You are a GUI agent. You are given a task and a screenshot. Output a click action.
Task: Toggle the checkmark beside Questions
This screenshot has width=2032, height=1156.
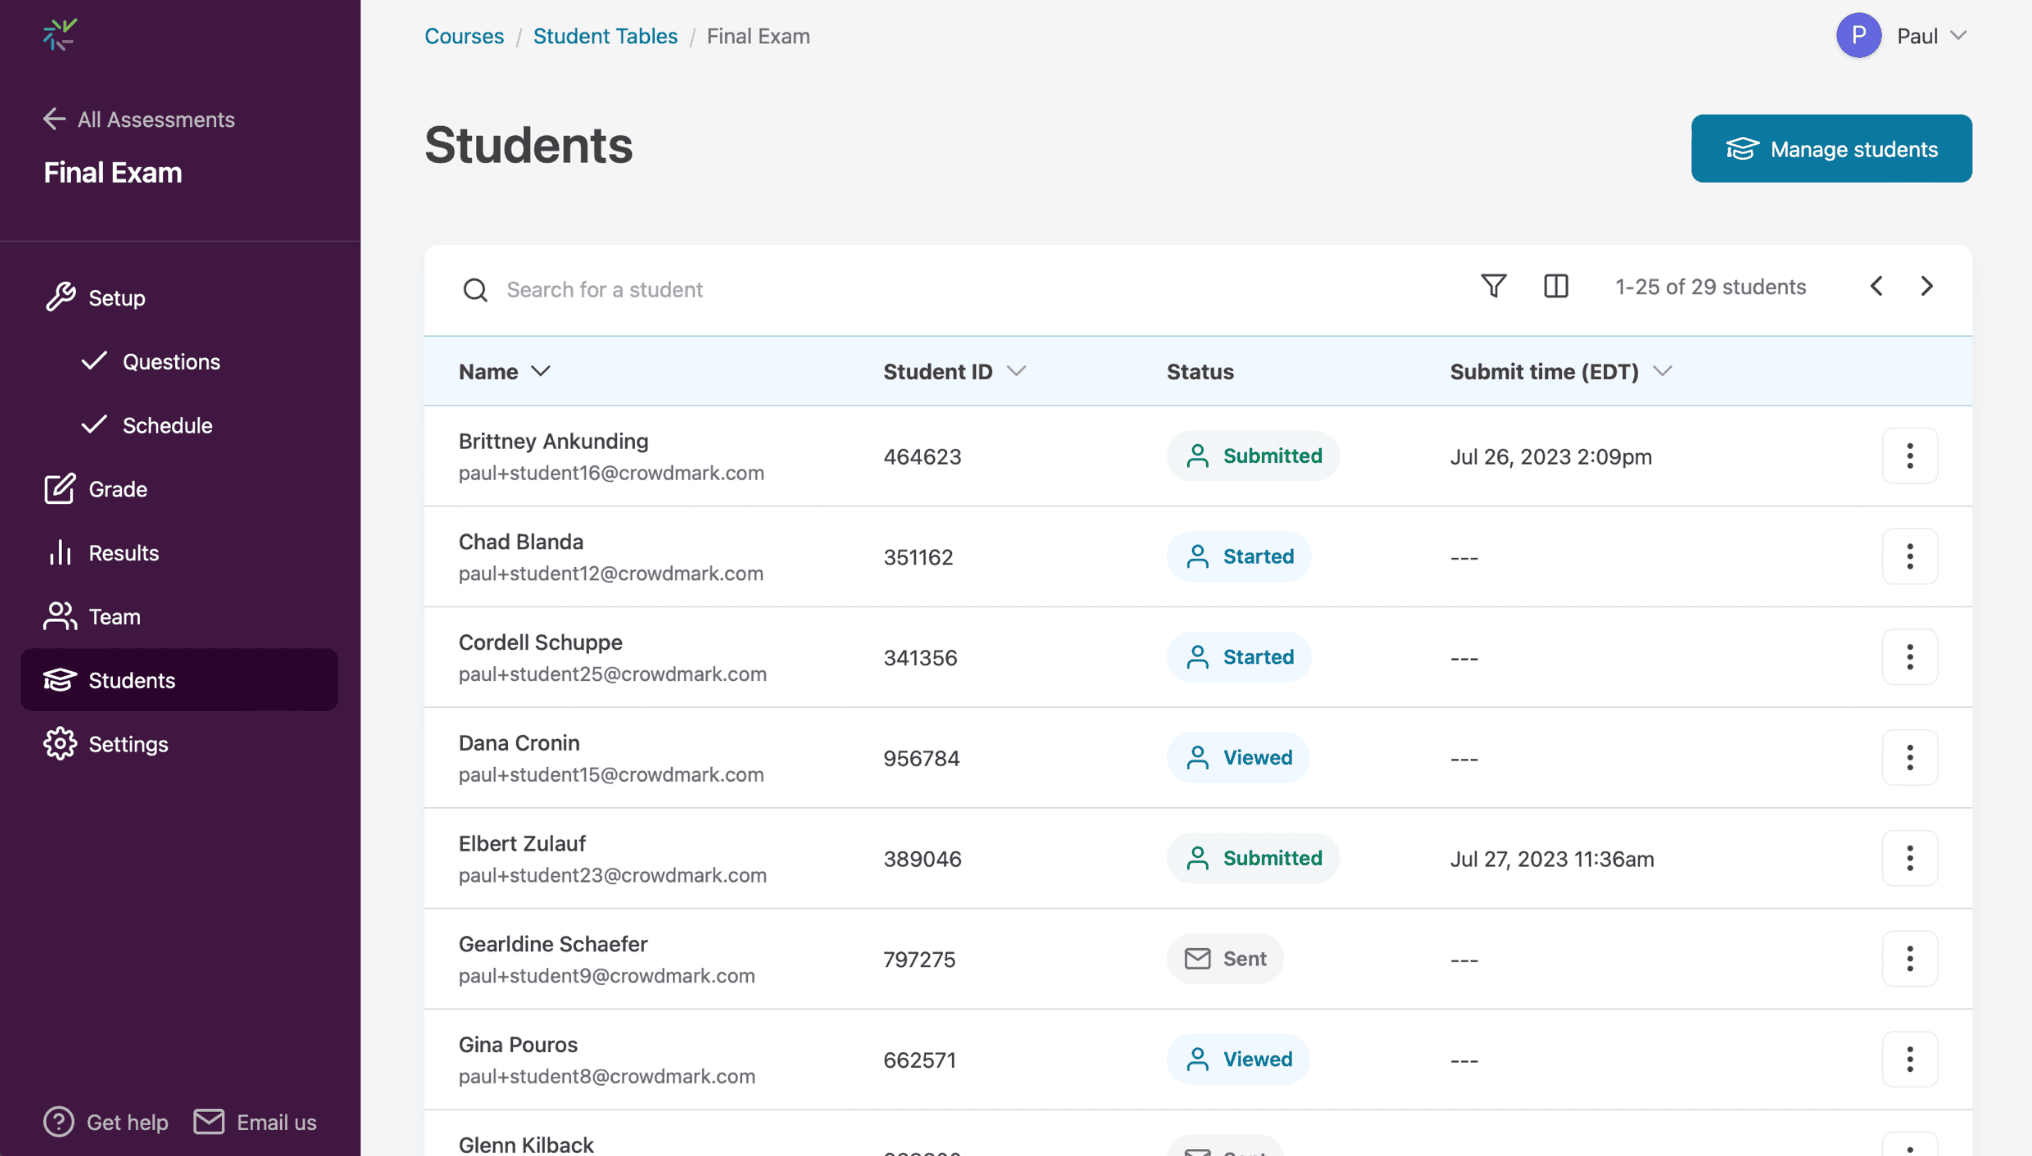click(96, 361)
